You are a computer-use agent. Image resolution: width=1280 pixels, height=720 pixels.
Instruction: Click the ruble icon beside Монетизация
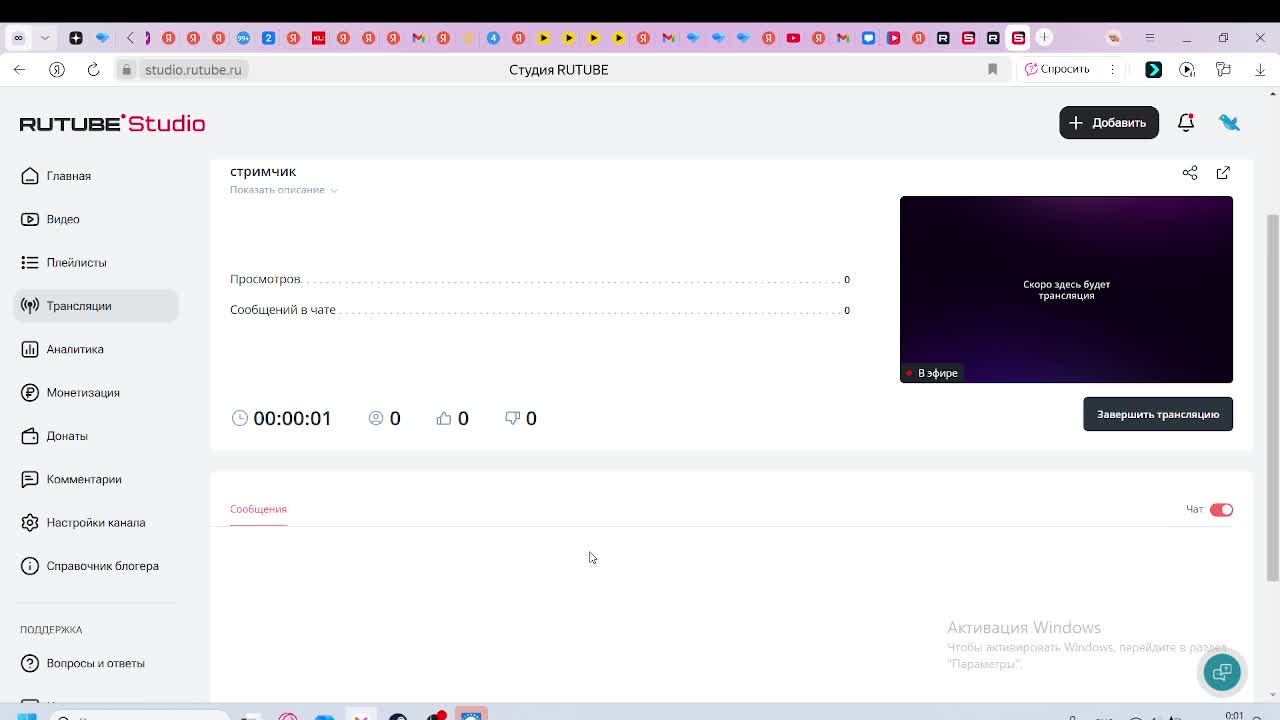(29, 392)
